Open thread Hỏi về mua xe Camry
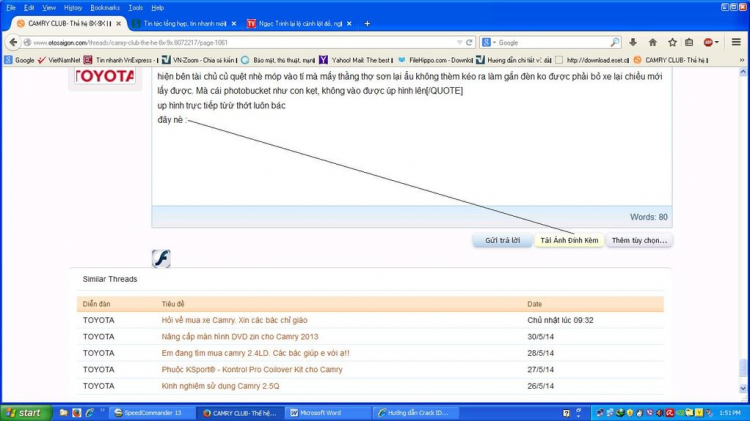 (234, 320)
